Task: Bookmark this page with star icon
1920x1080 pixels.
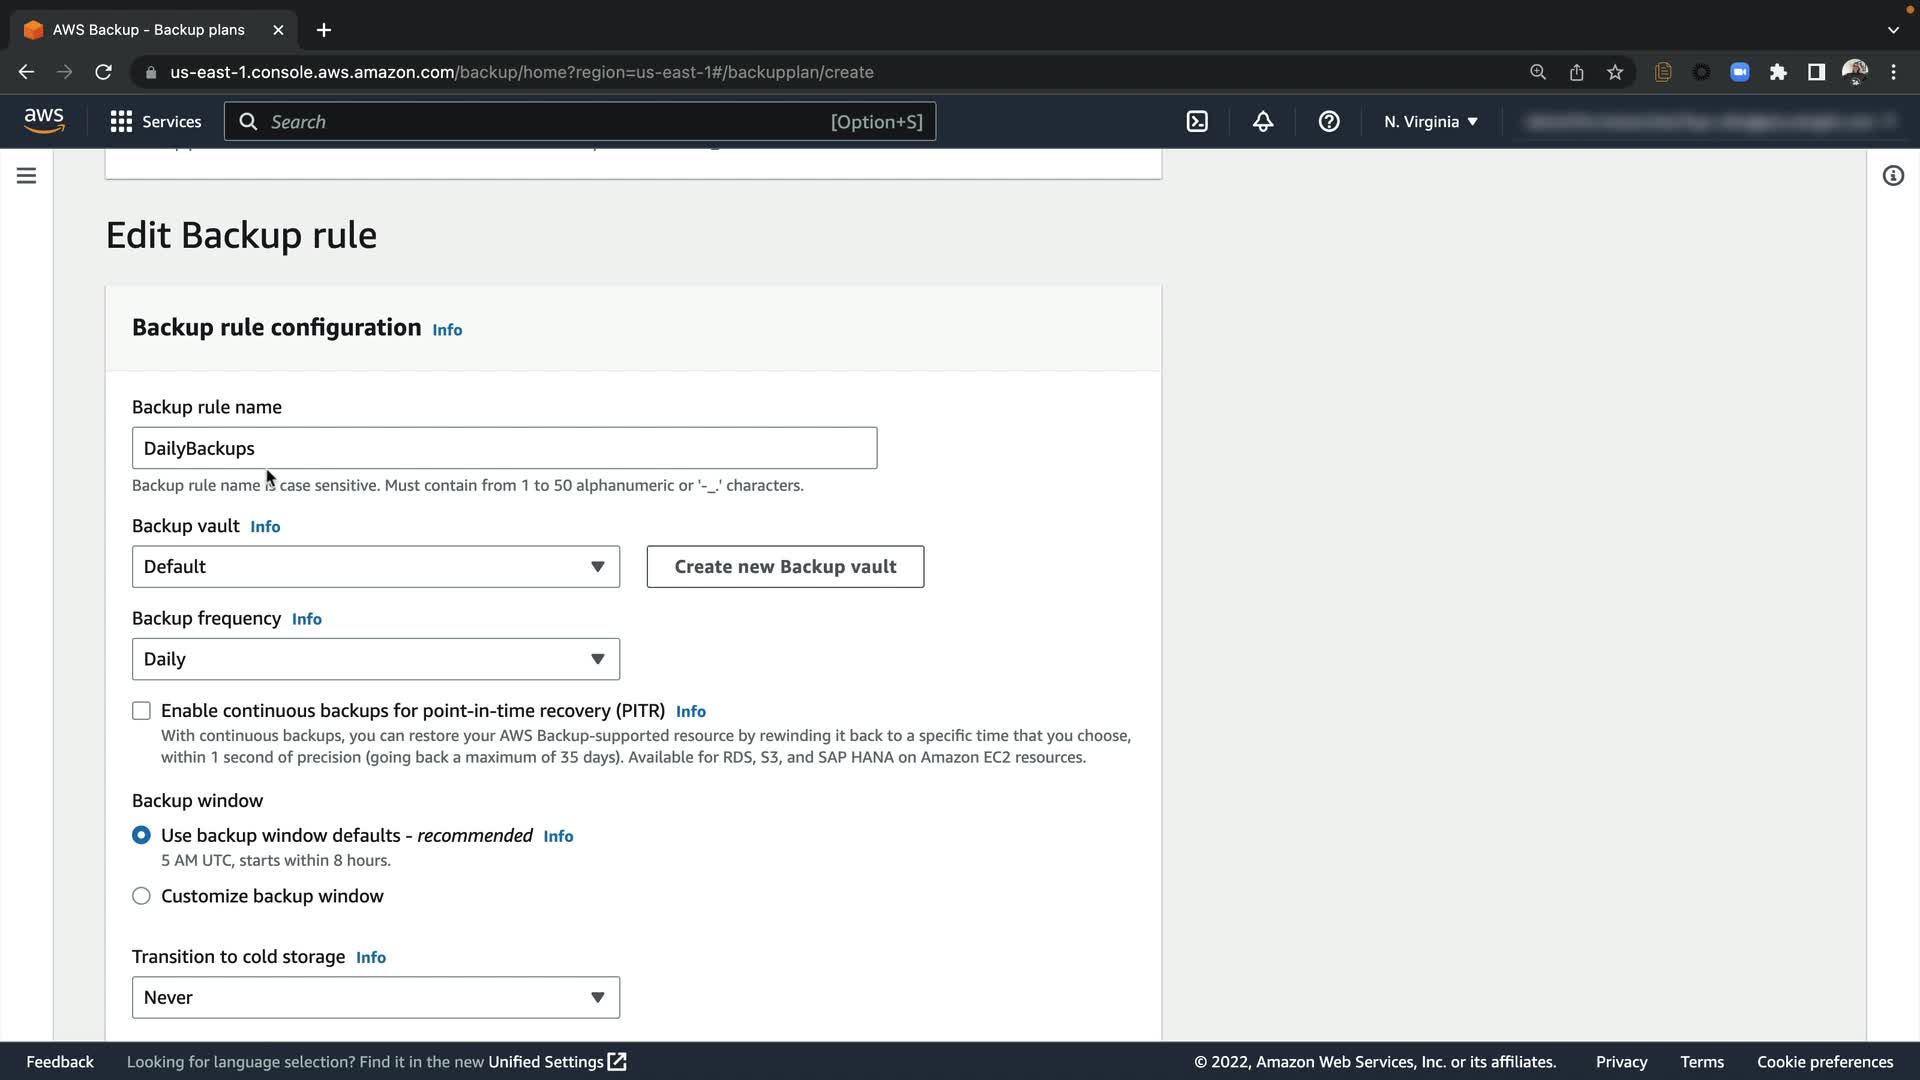Action: (x=1614, y=72)
